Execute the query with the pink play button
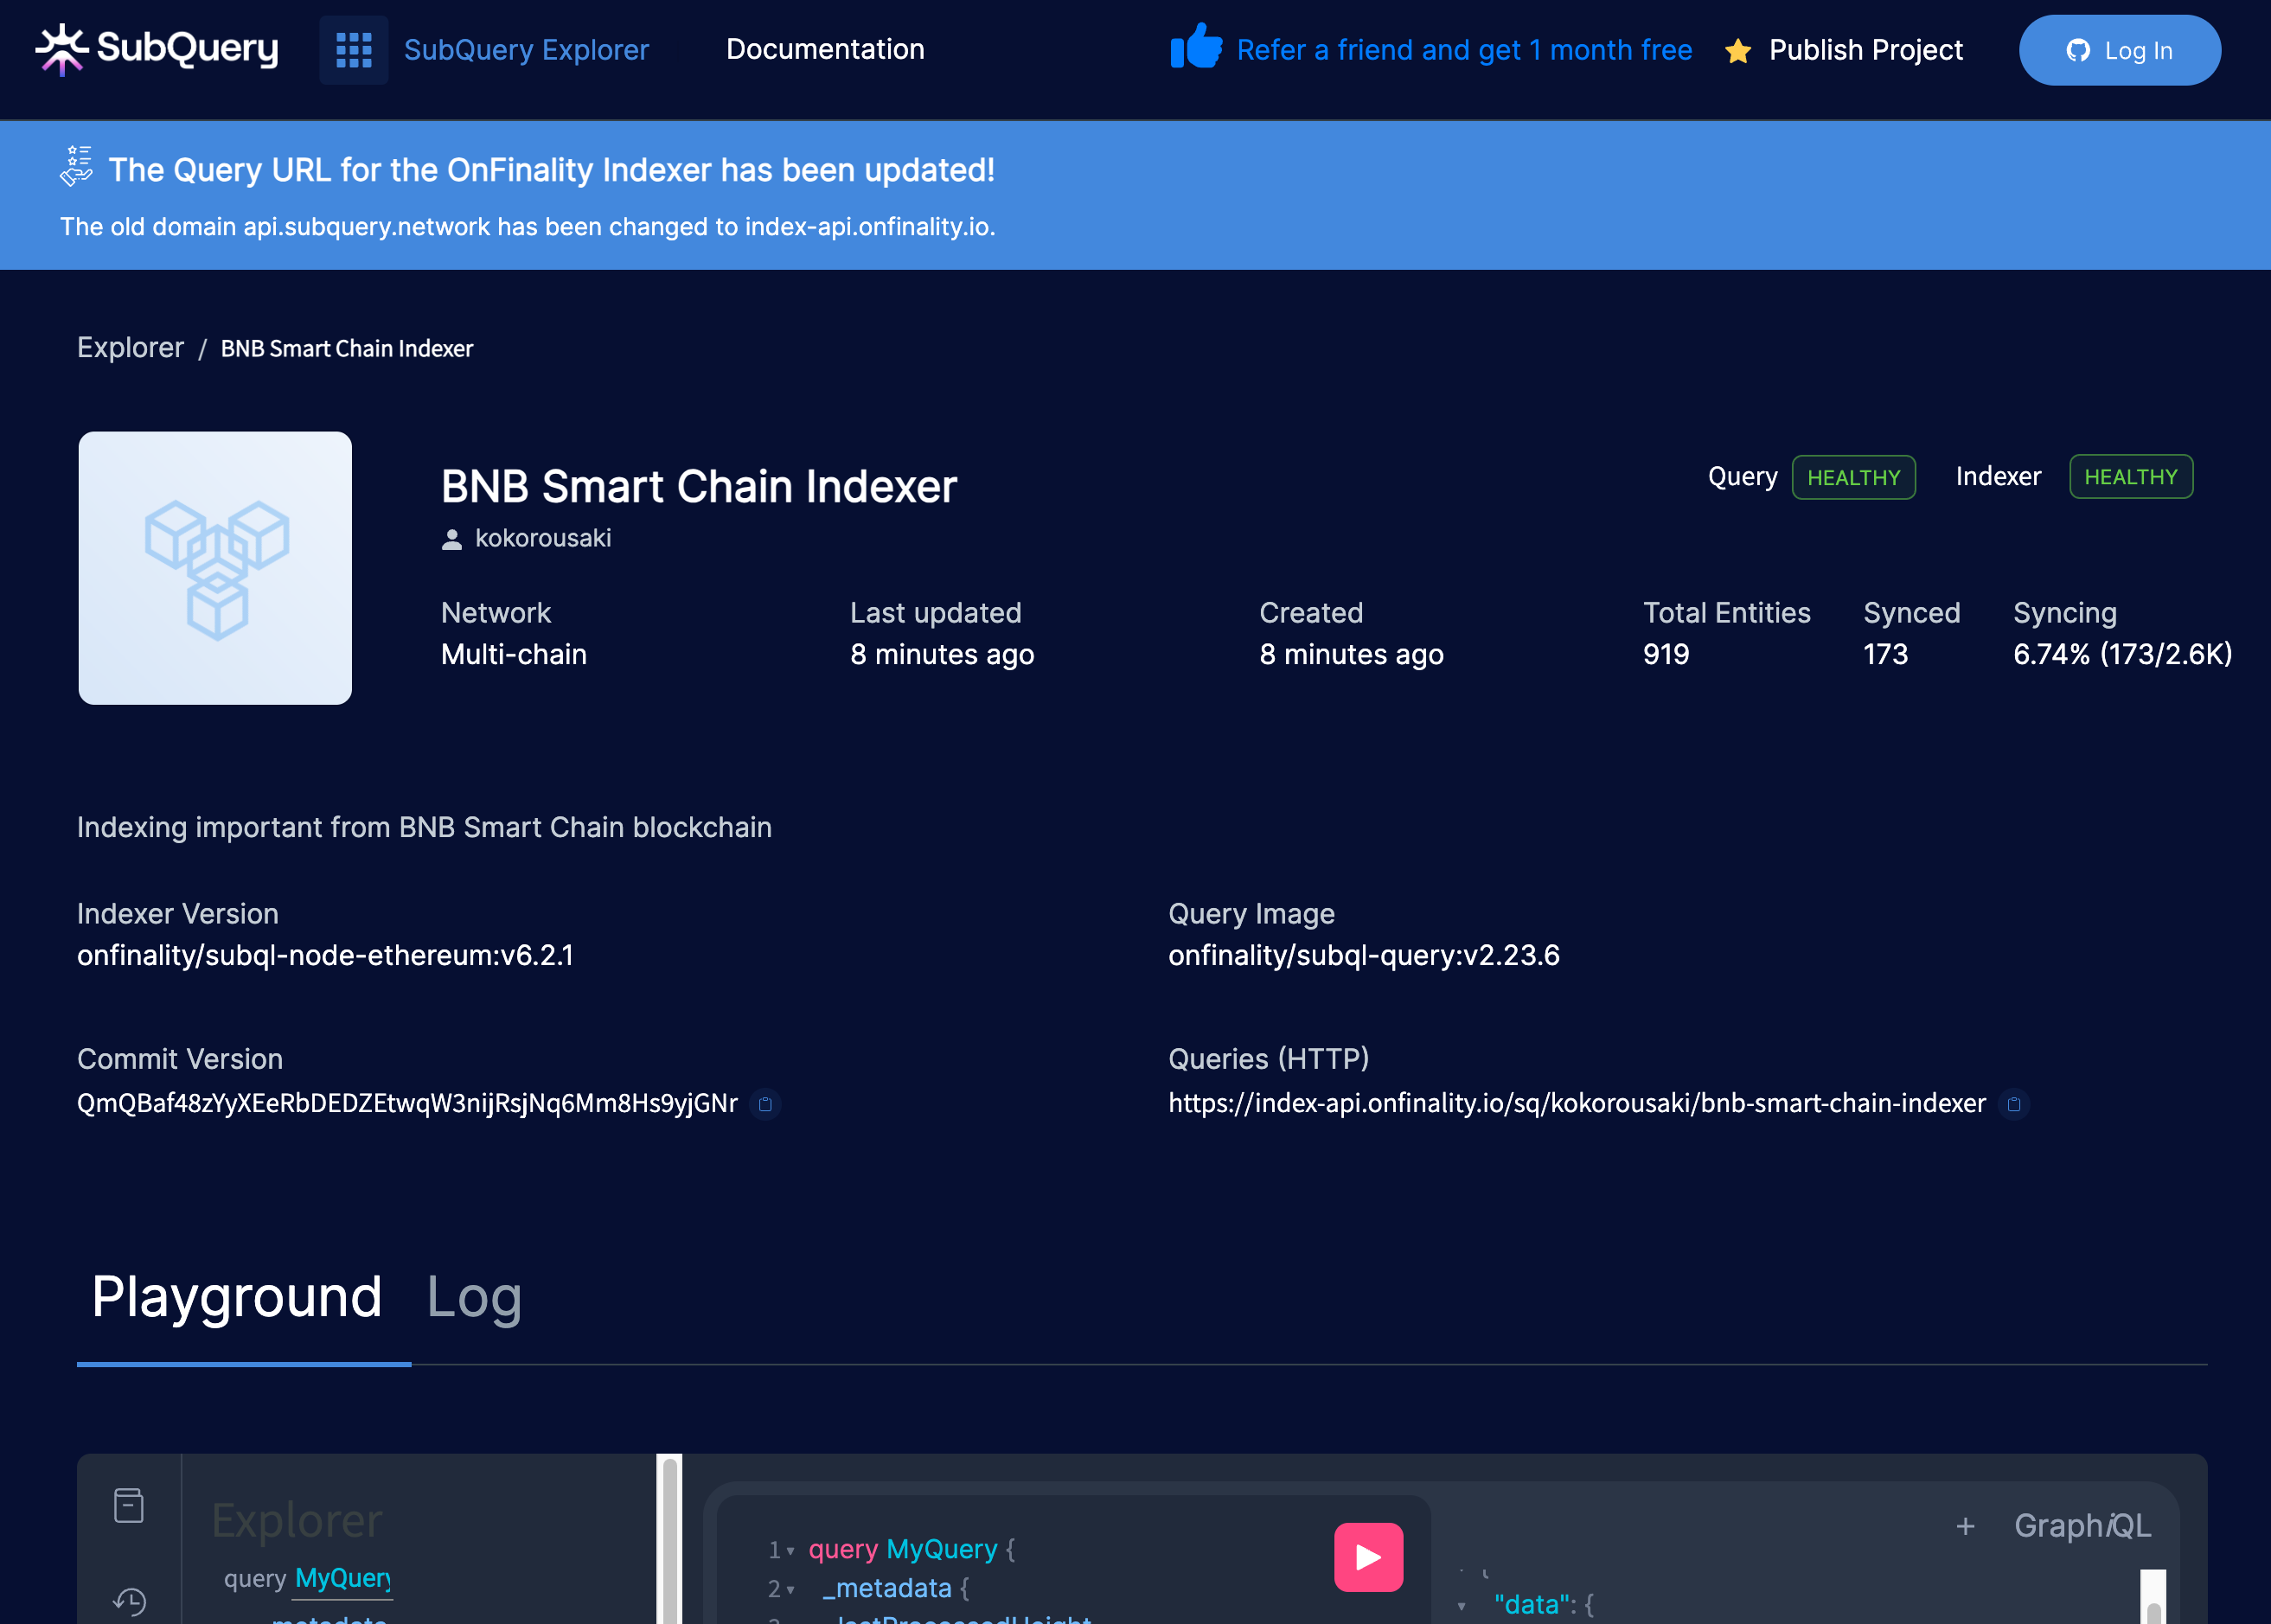 click(1367, 1556)
